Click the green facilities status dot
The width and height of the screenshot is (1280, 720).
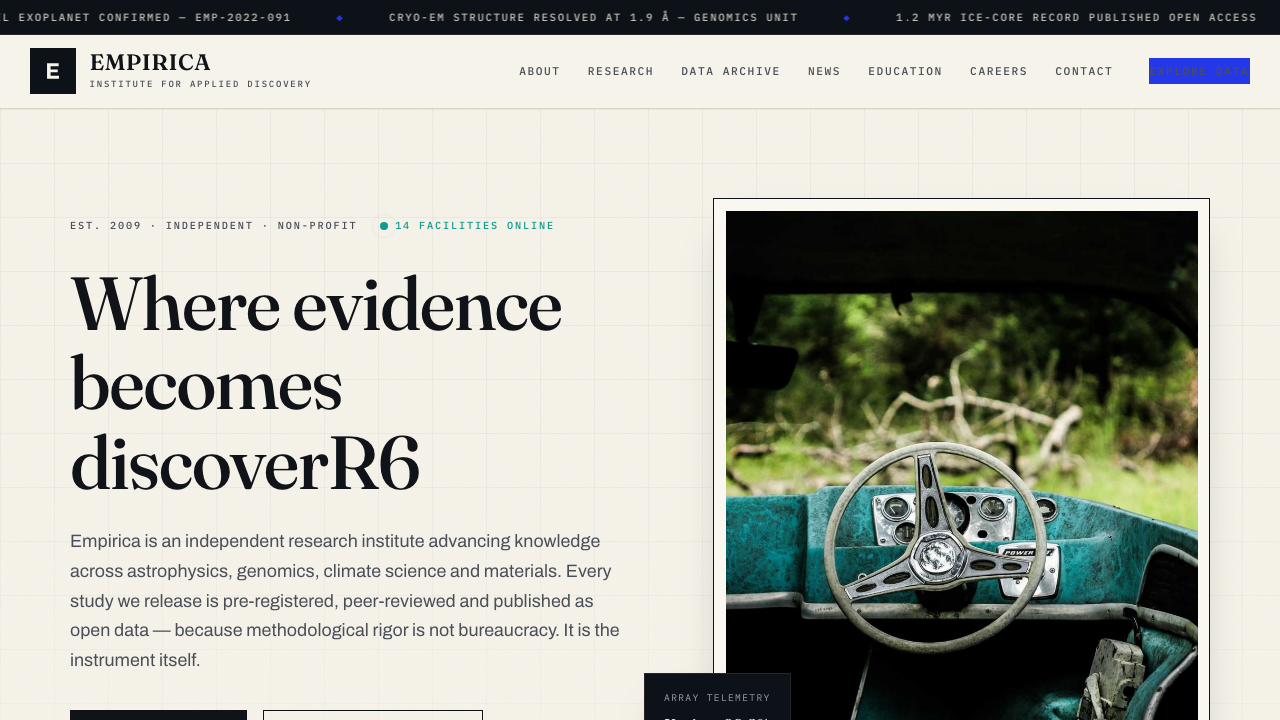click(384, 226)
